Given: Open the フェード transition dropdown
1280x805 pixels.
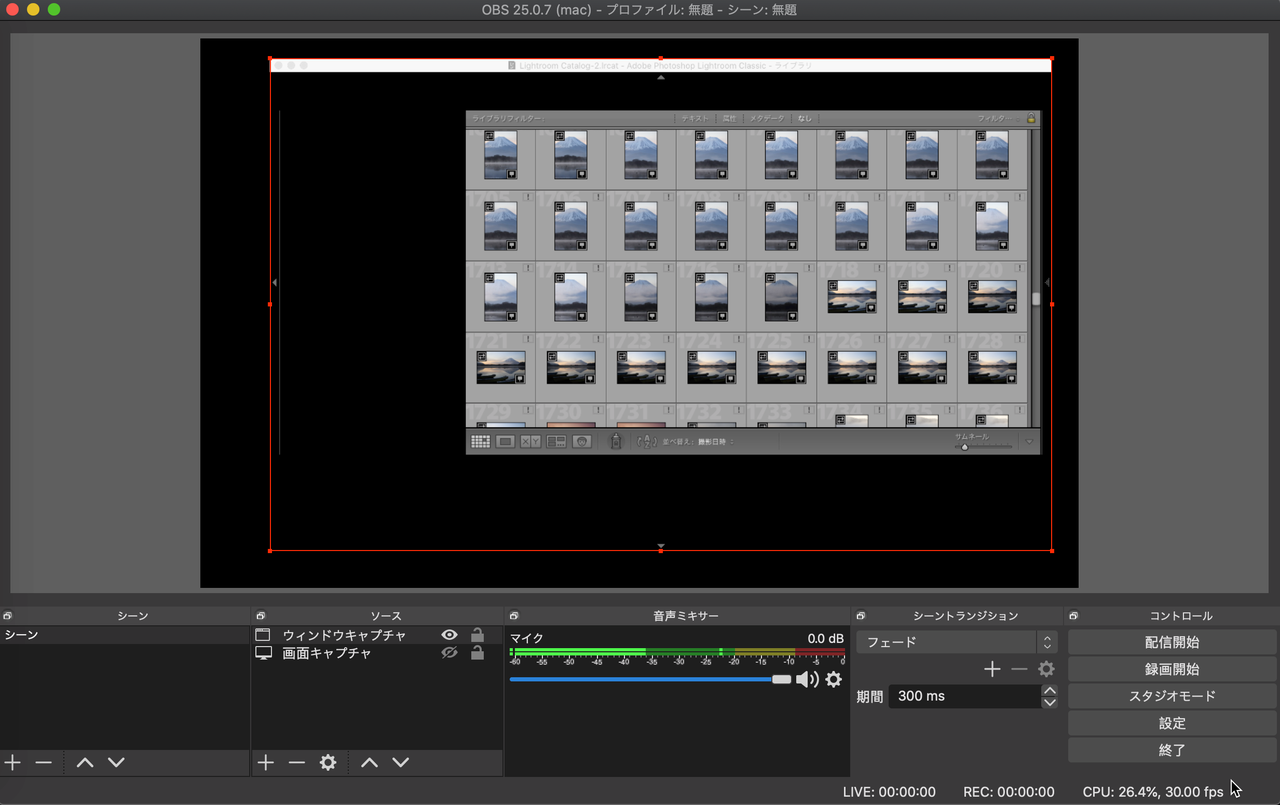Looking at the screenshot, I should point(957,642).
